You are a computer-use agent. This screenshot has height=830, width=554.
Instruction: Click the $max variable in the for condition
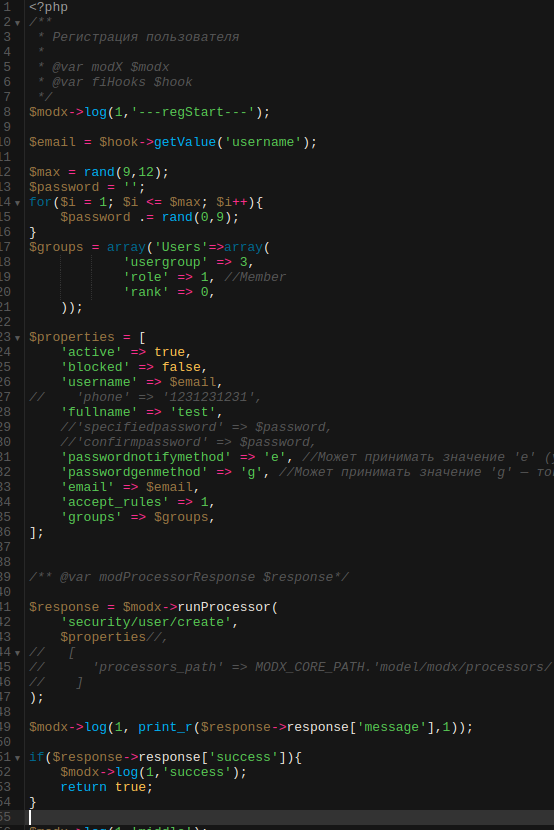185,202
